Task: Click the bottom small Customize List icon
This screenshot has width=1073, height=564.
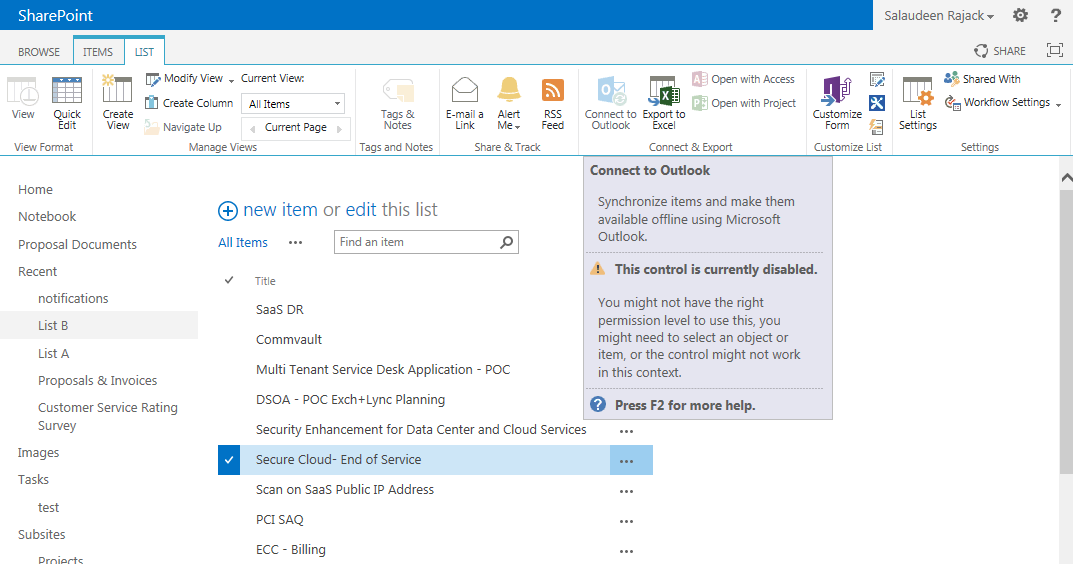Action: [x=877, y=127]
